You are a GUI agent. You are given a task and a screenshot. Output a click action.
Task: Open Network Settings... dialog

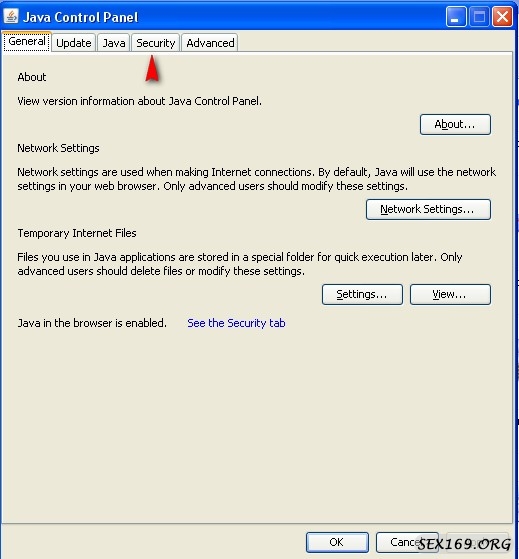coord(428,209)
